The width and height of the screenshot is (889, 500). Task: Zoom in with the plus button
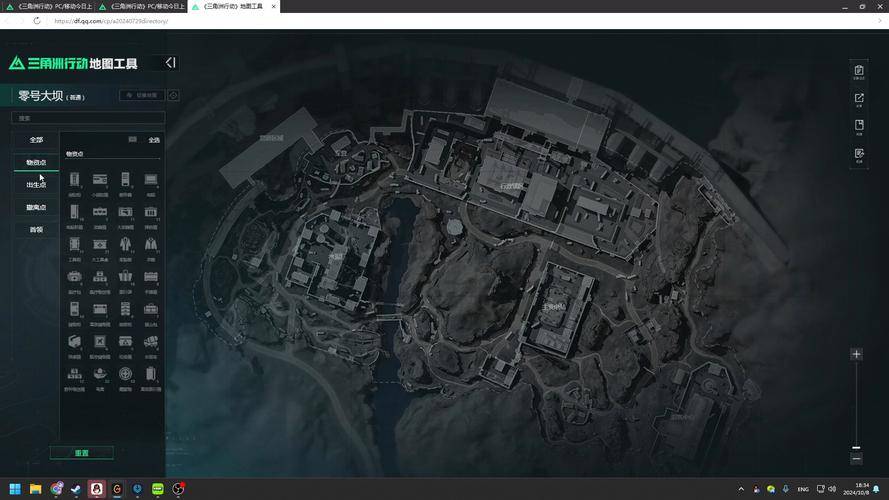[856, 354]
